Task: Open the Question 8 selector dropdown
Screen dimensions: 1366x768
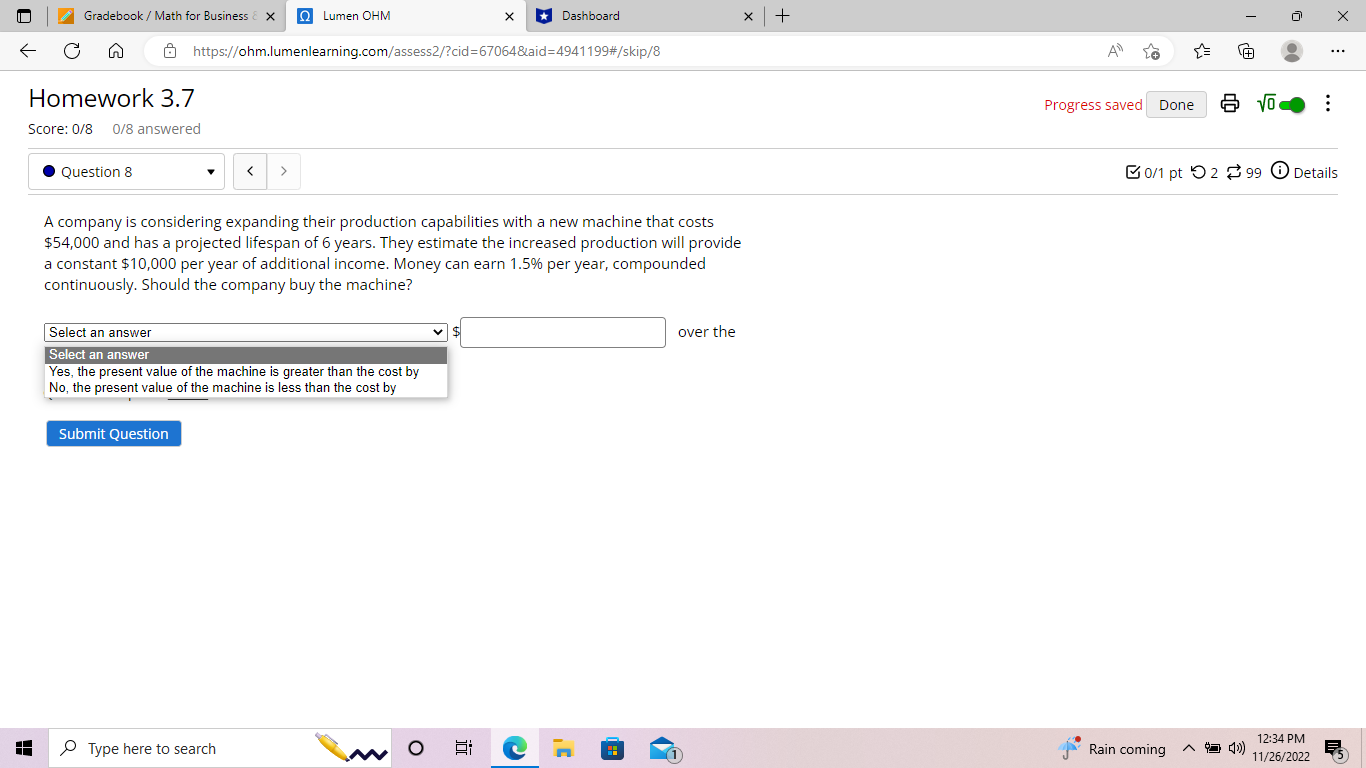Action: tap(126, 172)
